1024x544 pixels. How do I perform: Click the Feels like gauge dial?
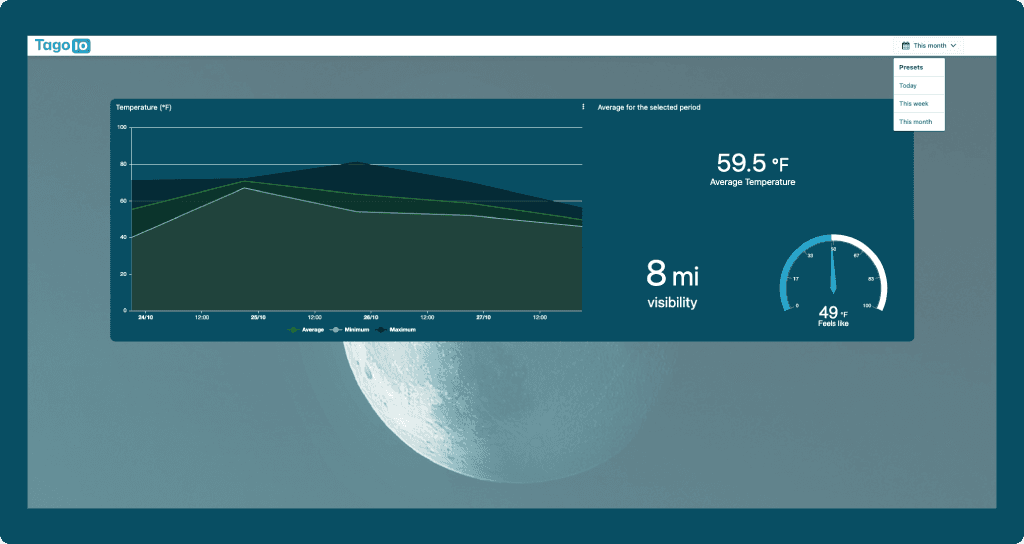[x=833, y=272]
